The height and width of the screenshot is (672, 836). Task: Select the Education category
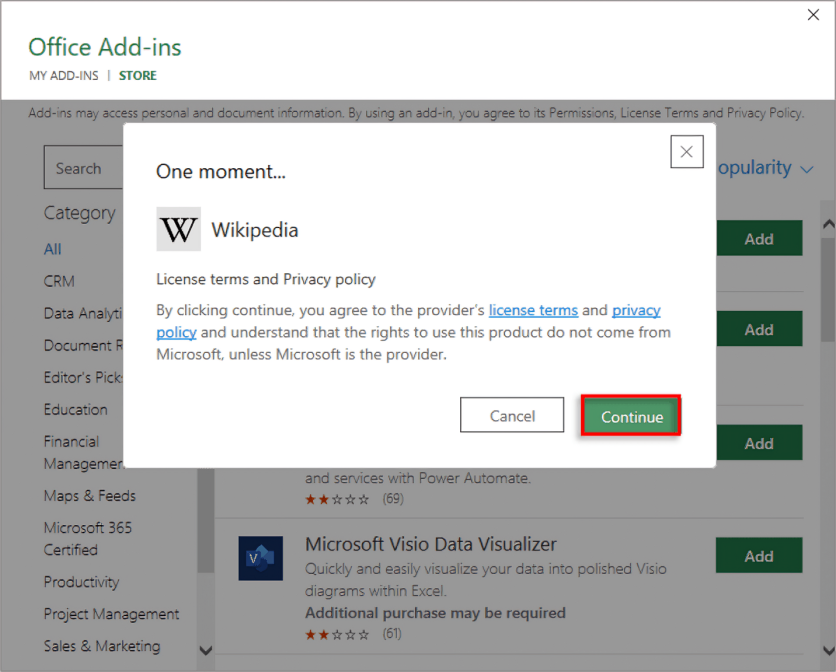coord(76,410)
